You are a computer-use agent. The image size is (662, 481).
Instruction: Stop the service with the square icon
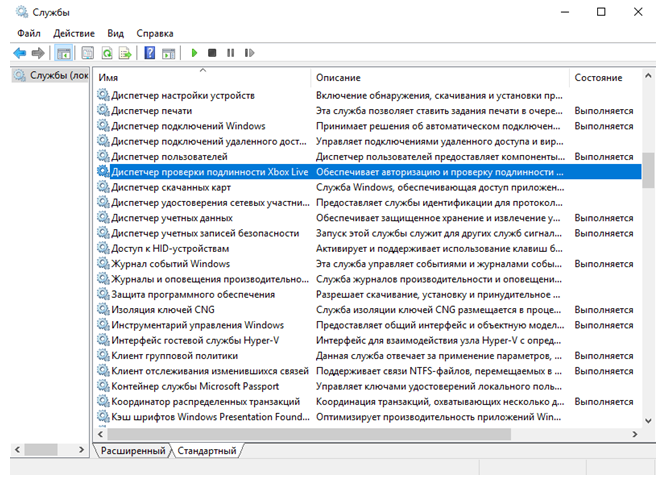click(212, 53)
